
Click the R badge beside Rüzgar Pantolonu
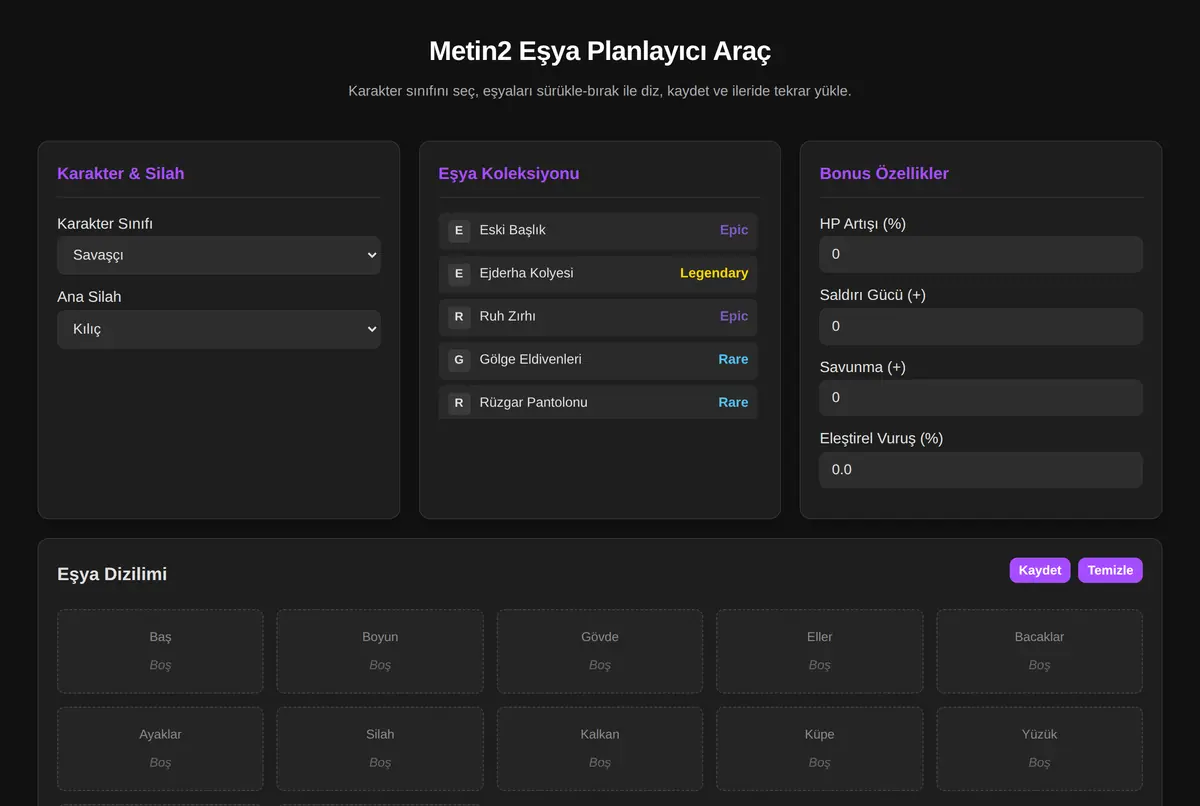[459, 402]
